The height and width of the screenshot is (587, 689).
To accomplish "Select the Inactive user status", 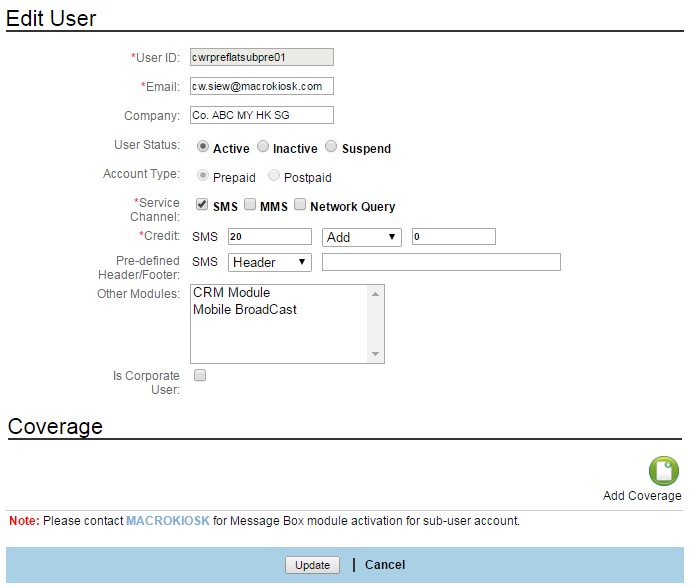I will pyautogui.click(x=263, y=147).
